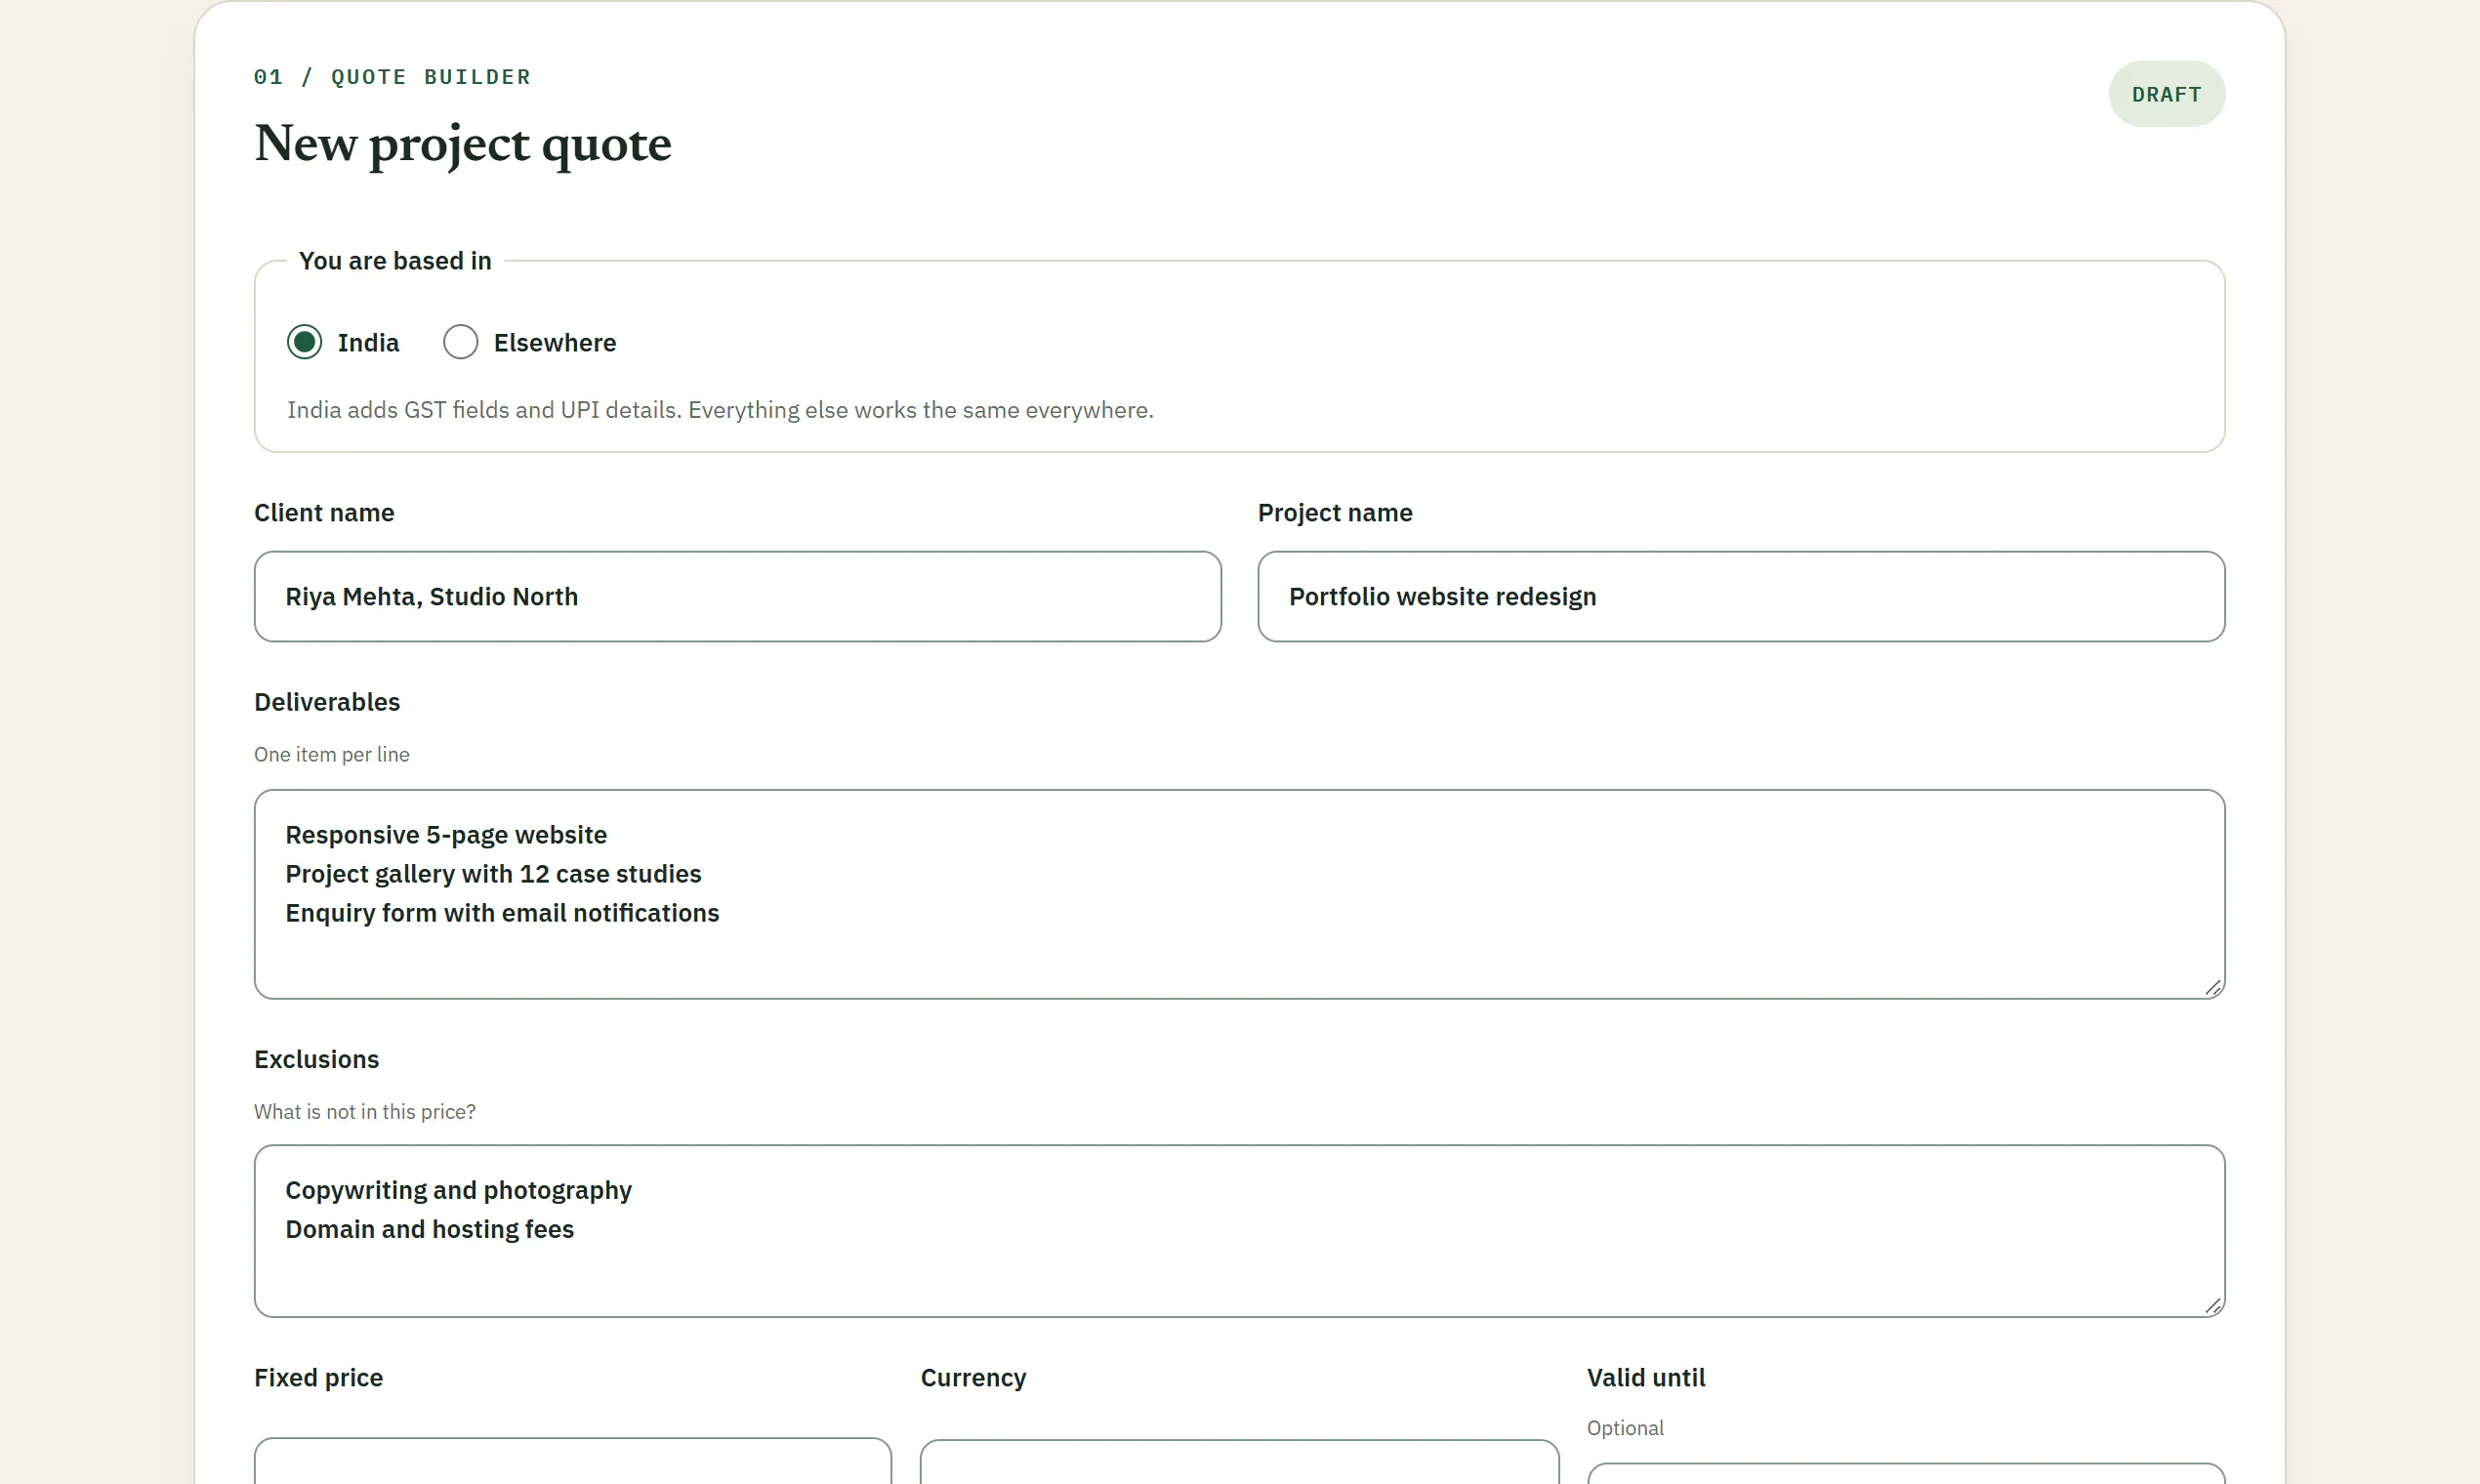Open the Currency field

(1239, 1462)
